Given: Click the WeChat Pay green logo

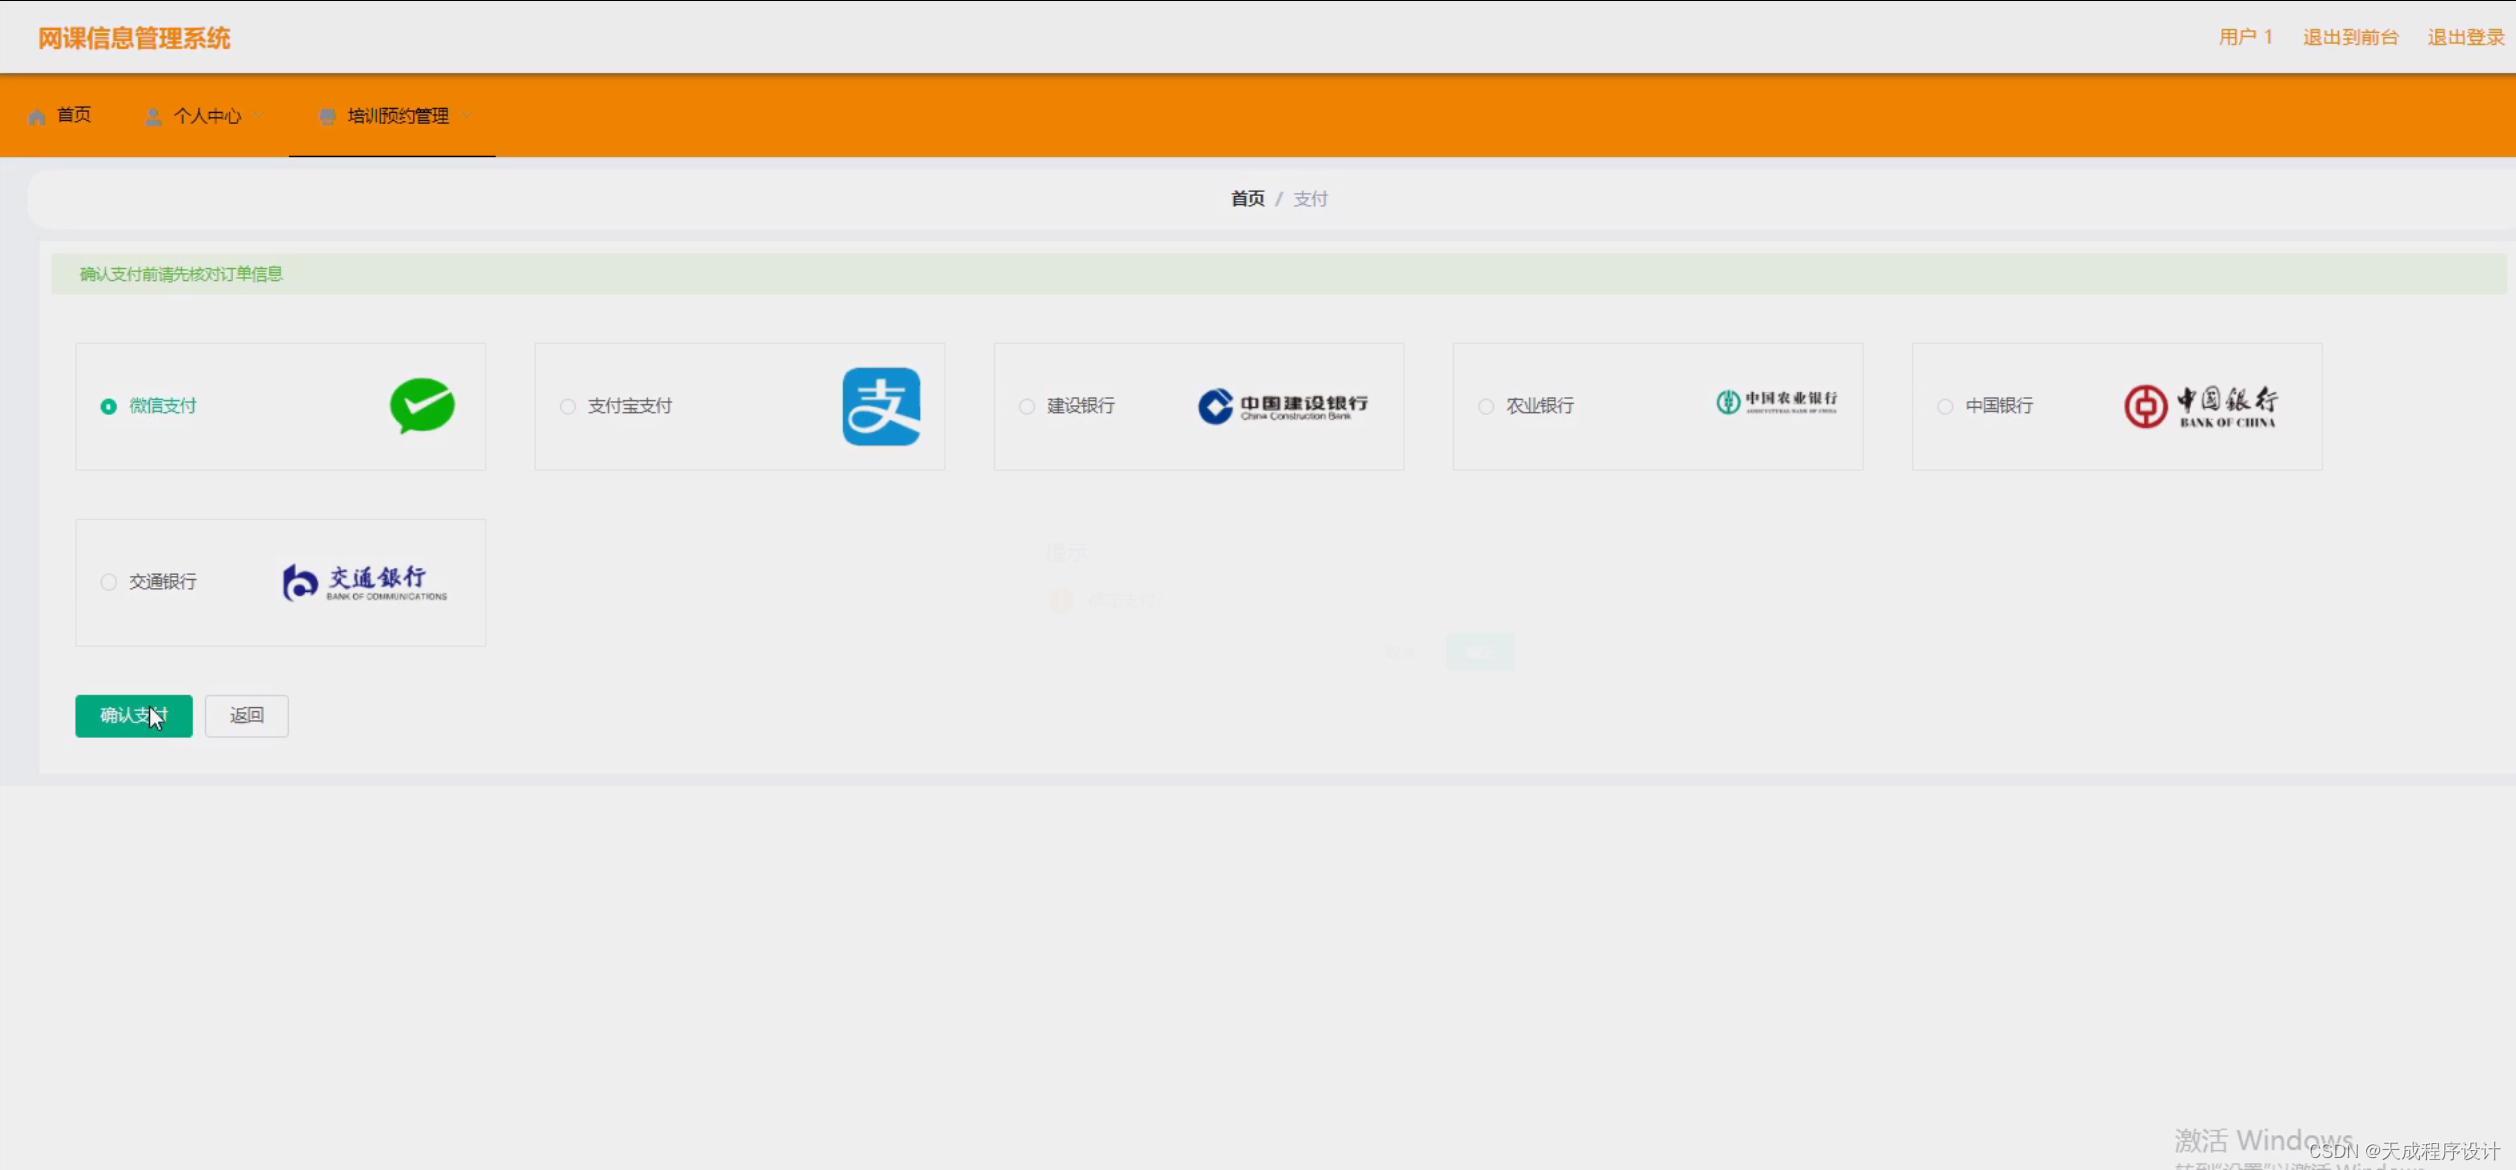Looking at the screenshot, I should 422,405.
